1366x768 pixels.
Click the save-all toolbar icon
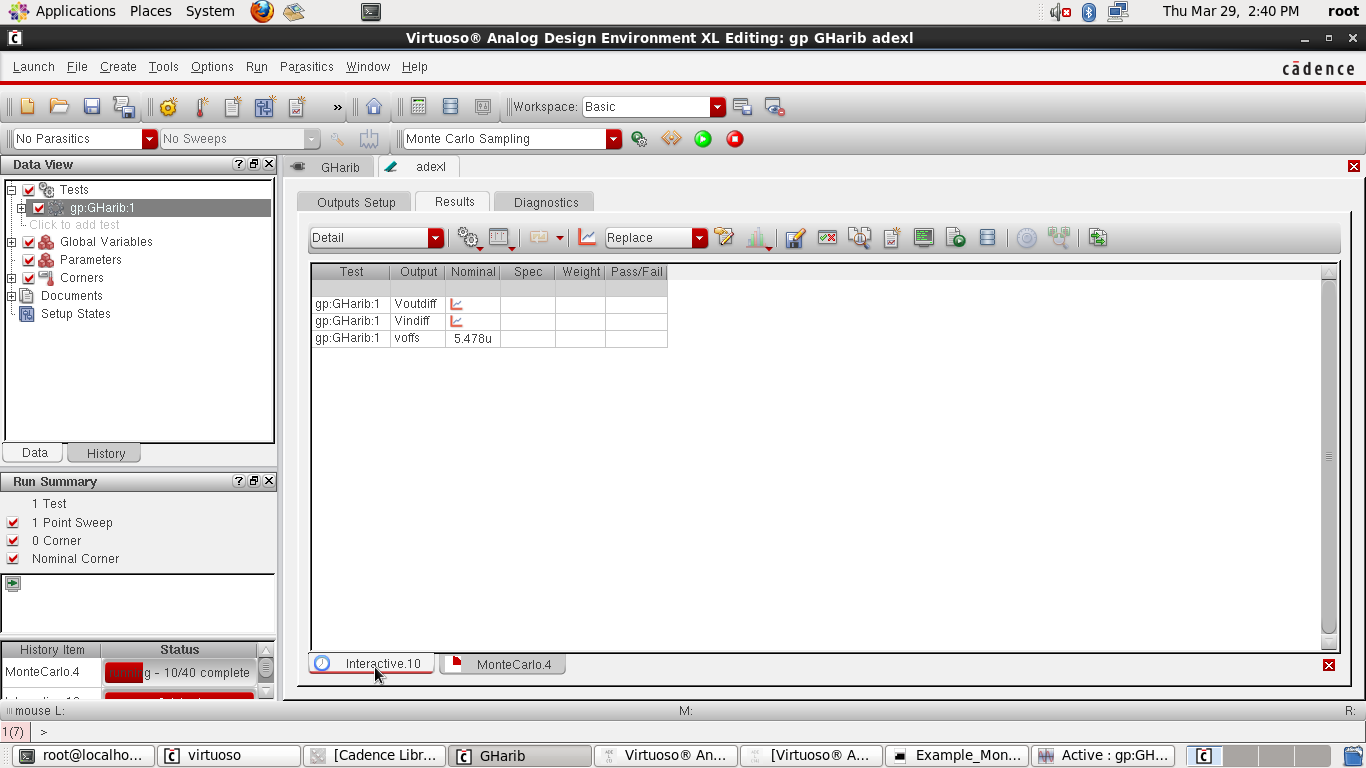pyautogui.click(x=124, y=107)
